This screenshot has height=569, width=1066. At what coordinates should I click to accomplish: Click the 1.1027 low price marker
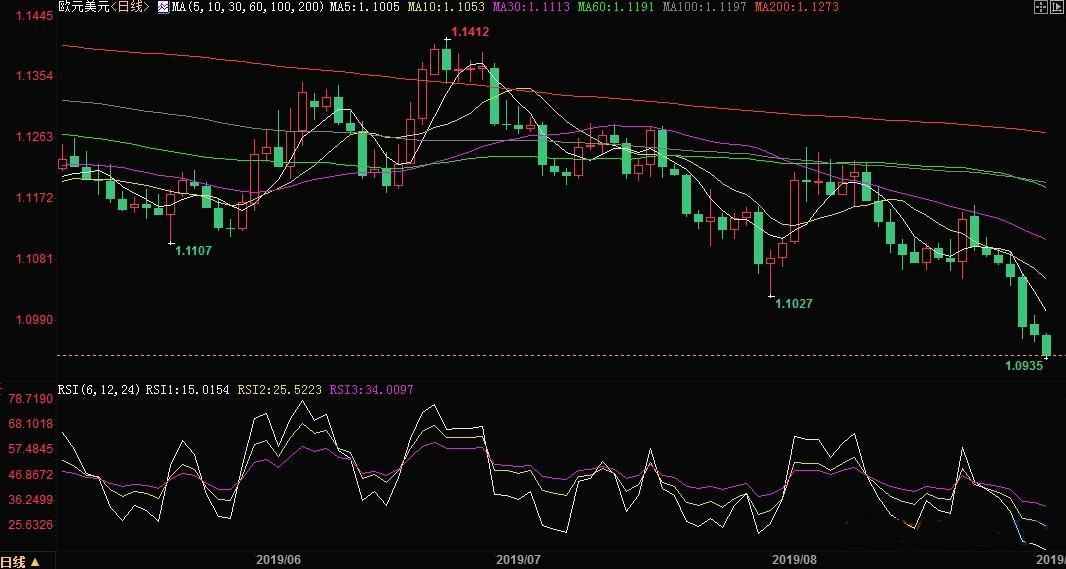point(794,303)
